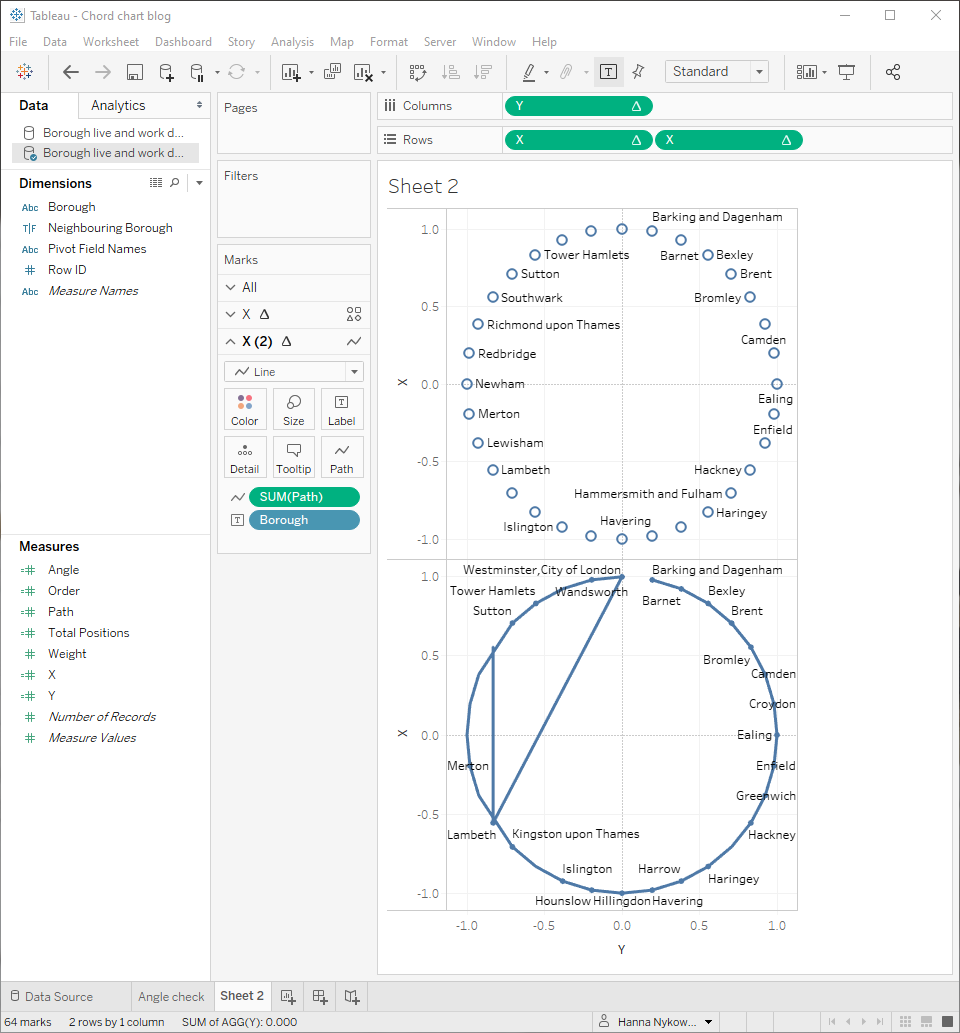The width and height of the screenshot is (960, 1033).
Task: Click the Clear Sheet icon
Action: point(363,72)
